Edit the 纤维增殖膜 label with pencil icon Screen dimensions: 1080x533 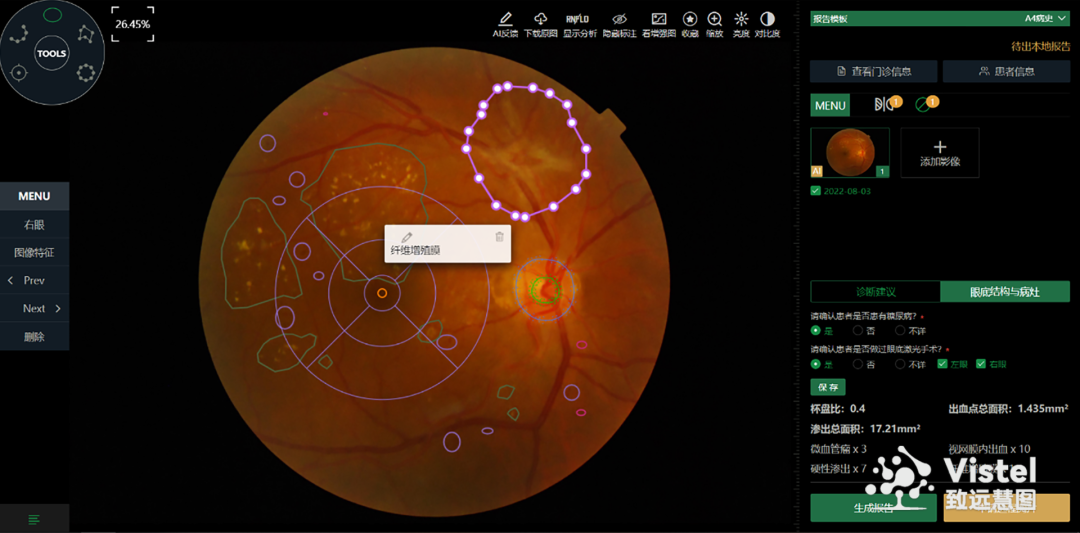(407, 237)
